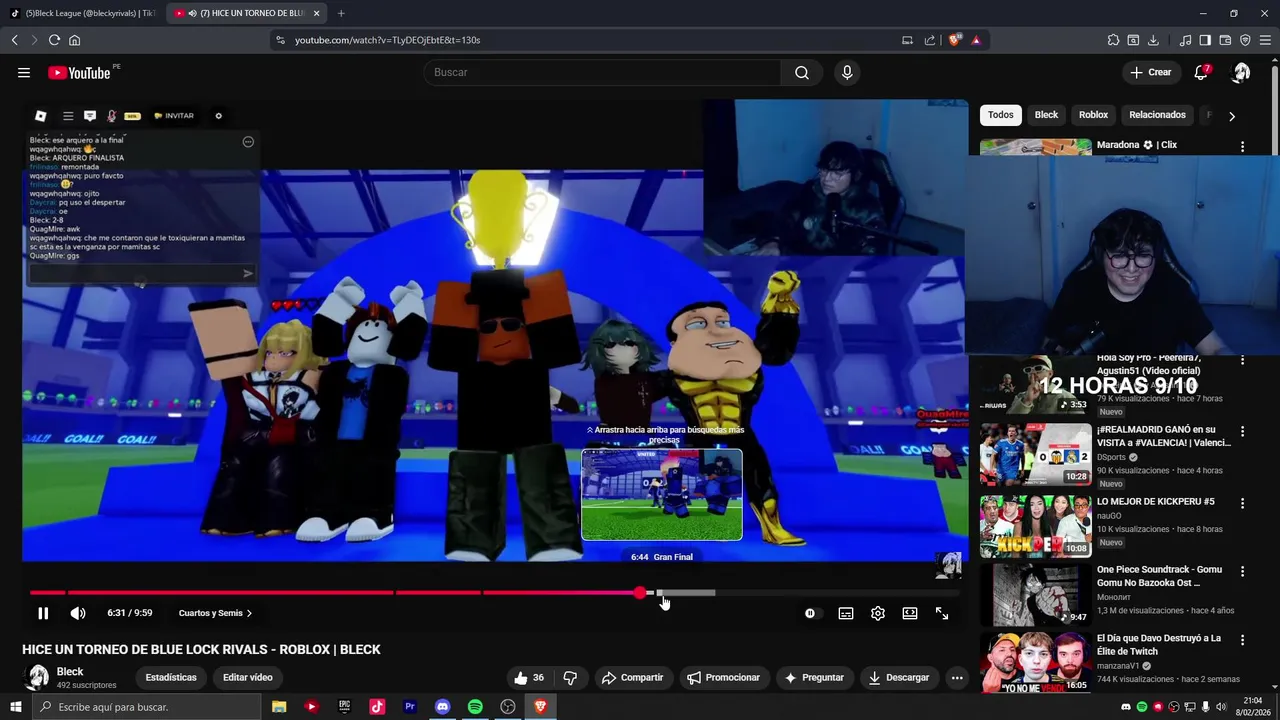Screen dimensions: 1280x720
Task: Show next filter chips with arrow
Action: click(1232, 116)
